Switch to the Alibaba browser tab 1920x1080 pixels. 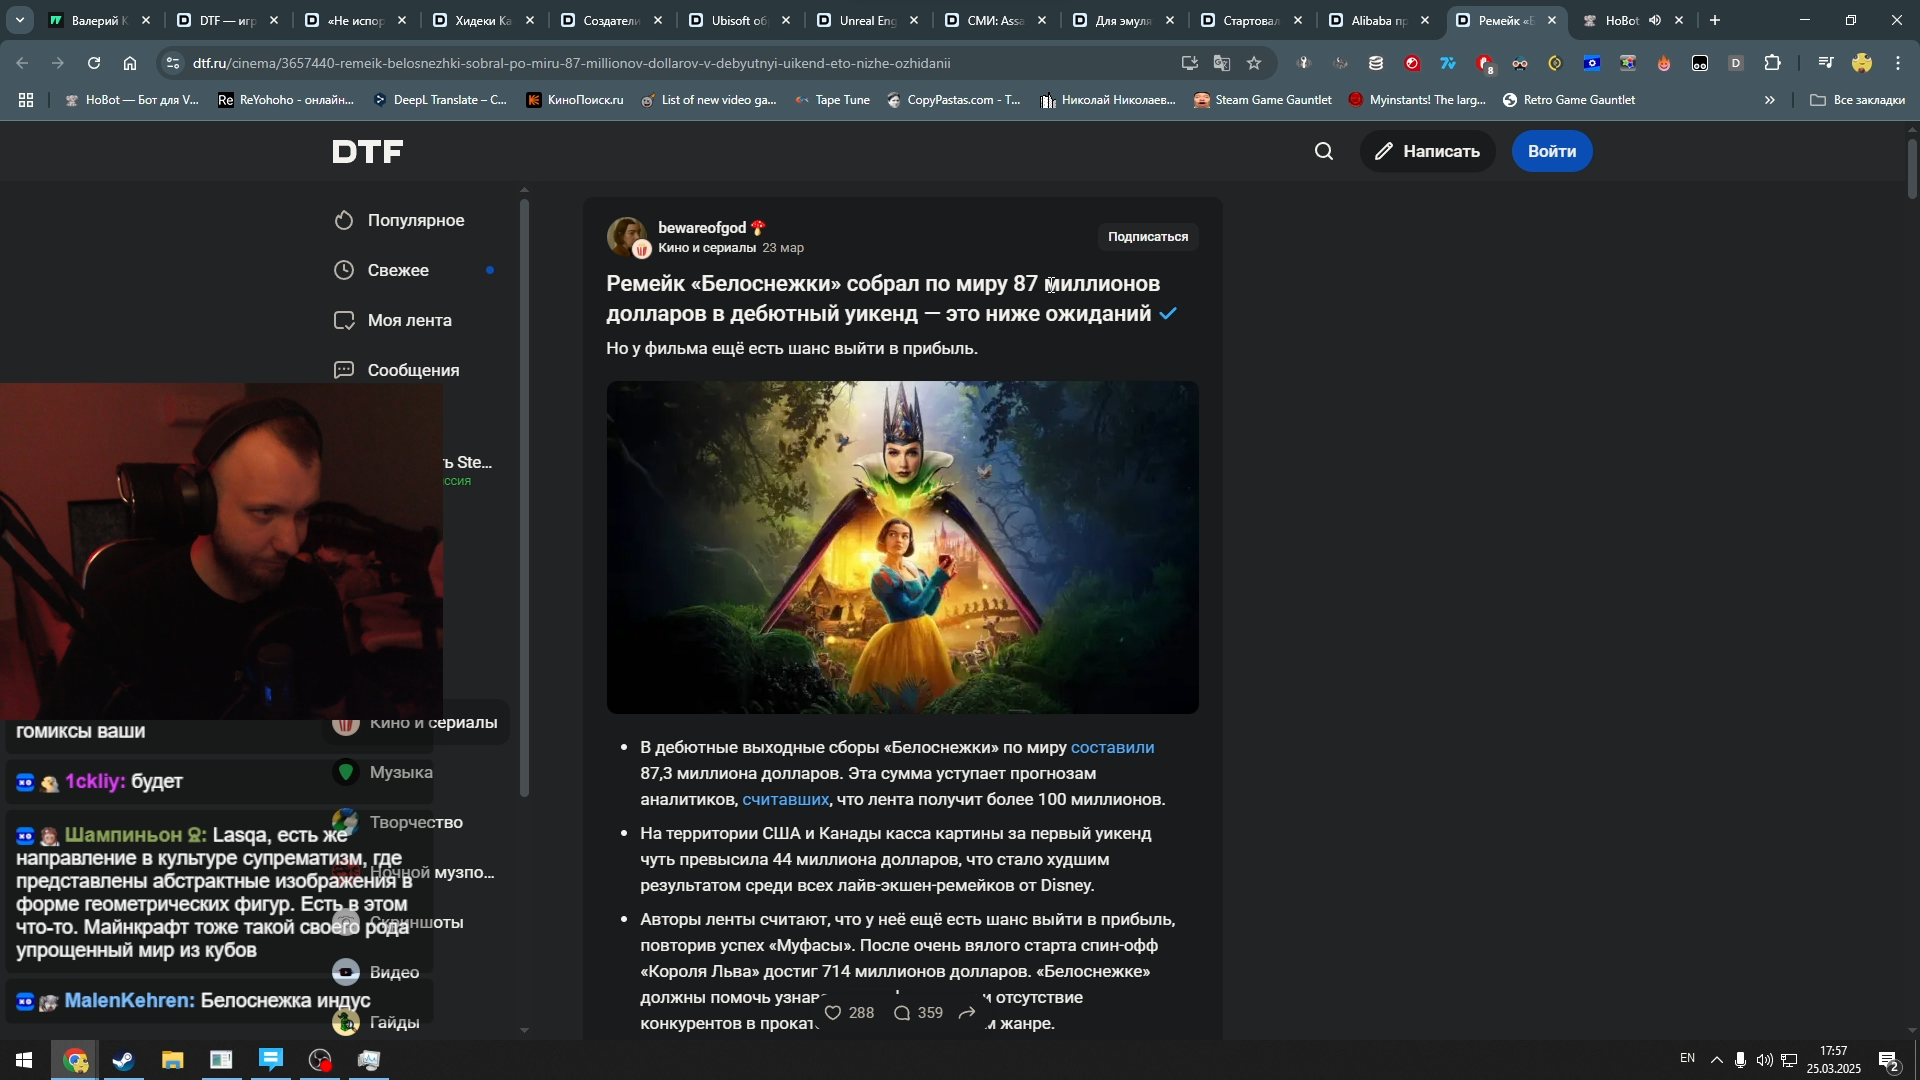click(1377, 20)
